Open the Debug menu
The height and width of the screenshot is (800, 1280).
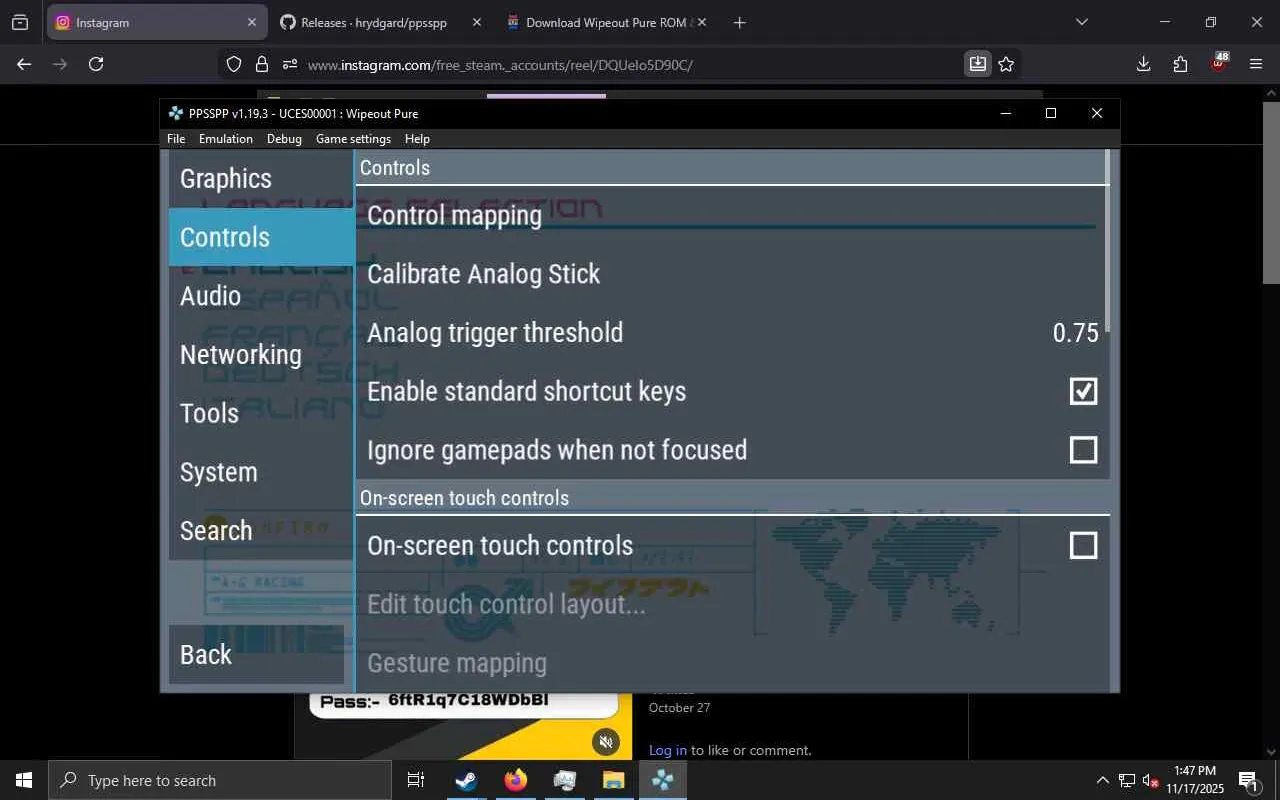click(284, 139)
